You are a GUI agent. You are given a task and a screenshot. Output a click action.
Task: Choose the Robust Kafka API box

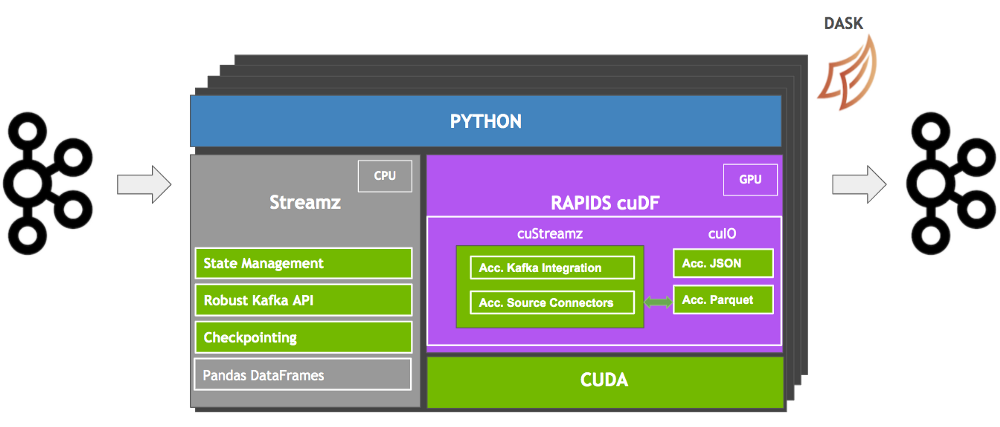click(x=303, y=300)
